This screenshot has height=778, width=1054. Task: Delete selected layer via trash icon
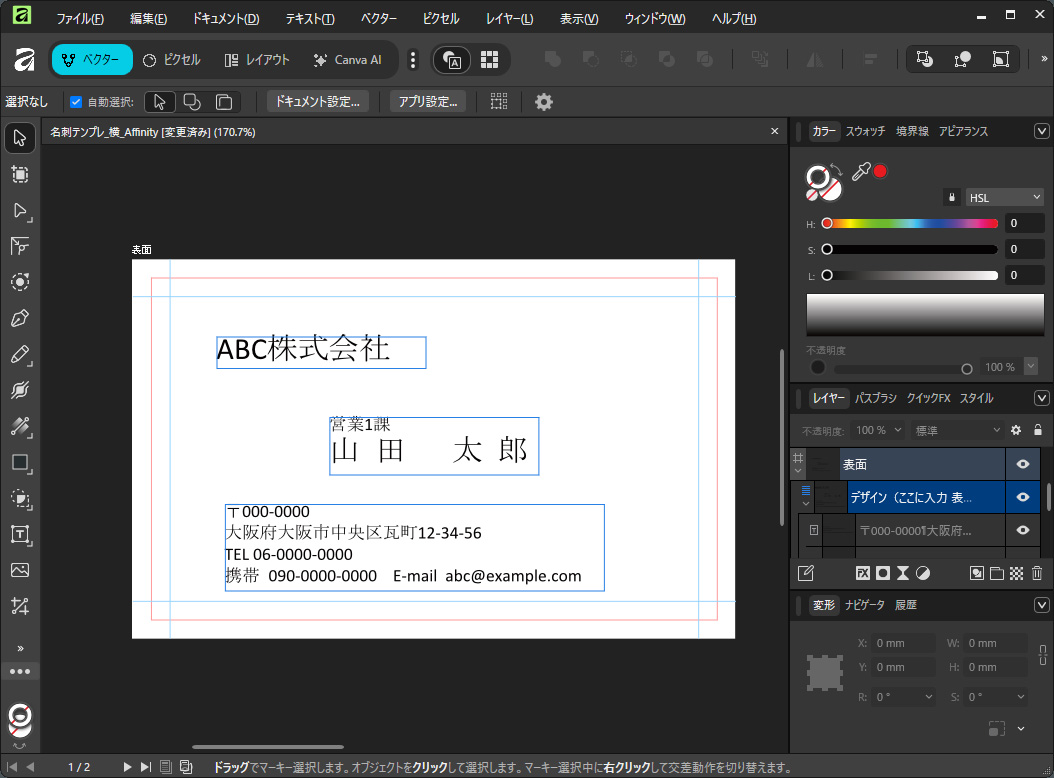1037,572
